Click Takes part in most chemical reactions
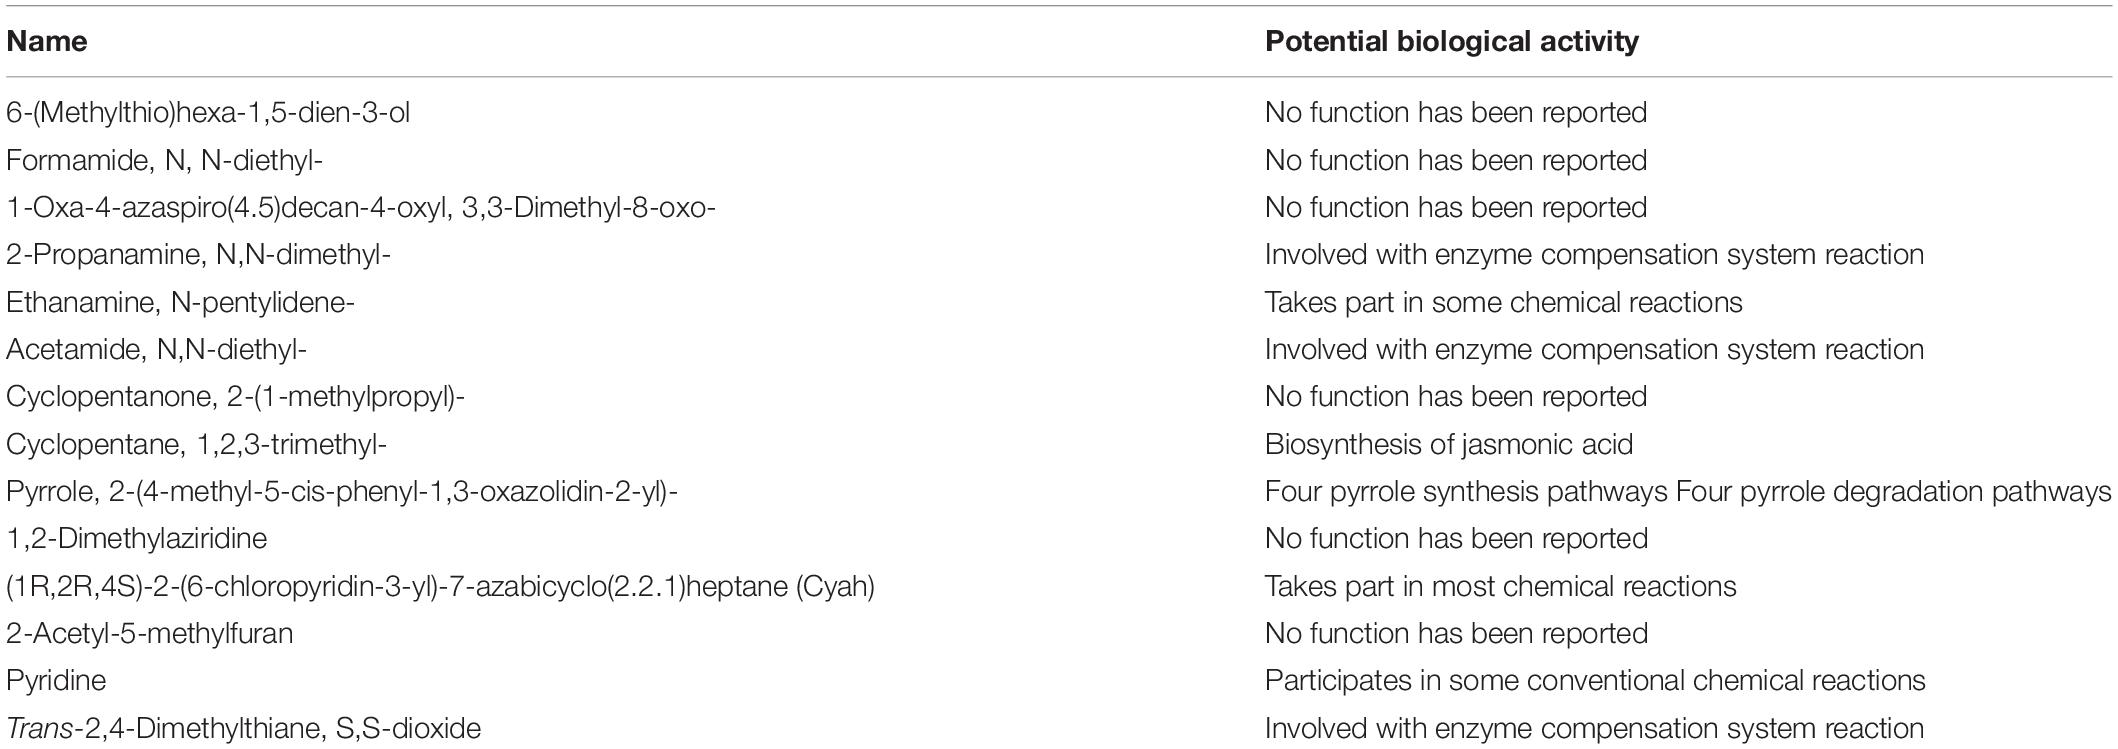 coord(1500,586)
